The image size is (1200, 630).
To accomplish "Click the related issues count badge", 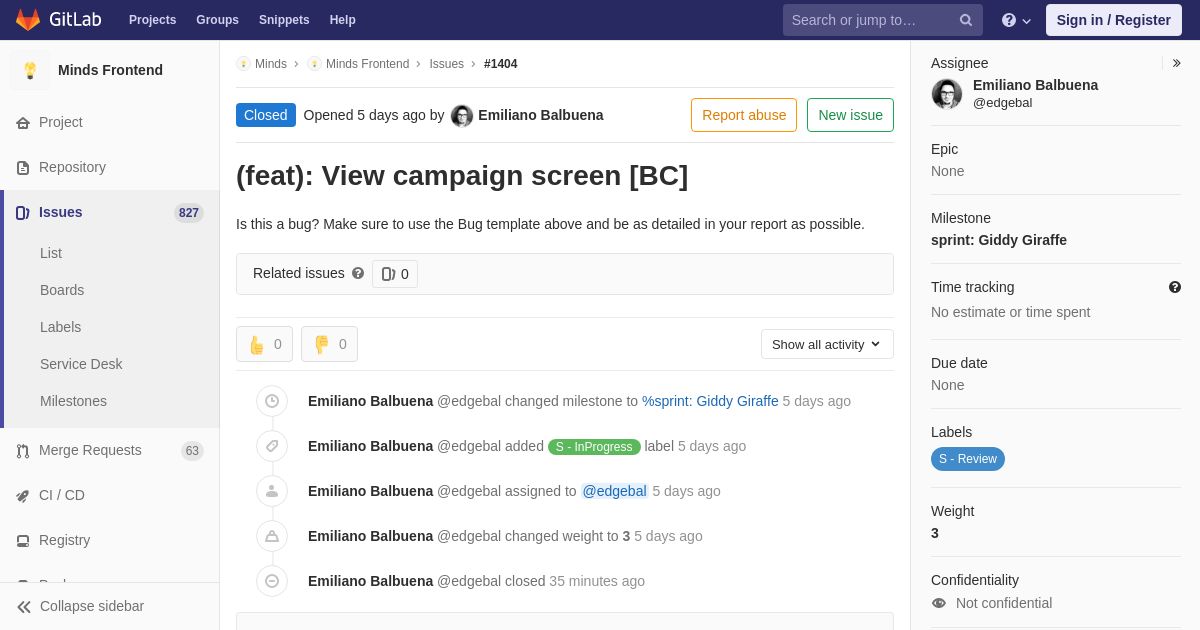I will point(395,274).
